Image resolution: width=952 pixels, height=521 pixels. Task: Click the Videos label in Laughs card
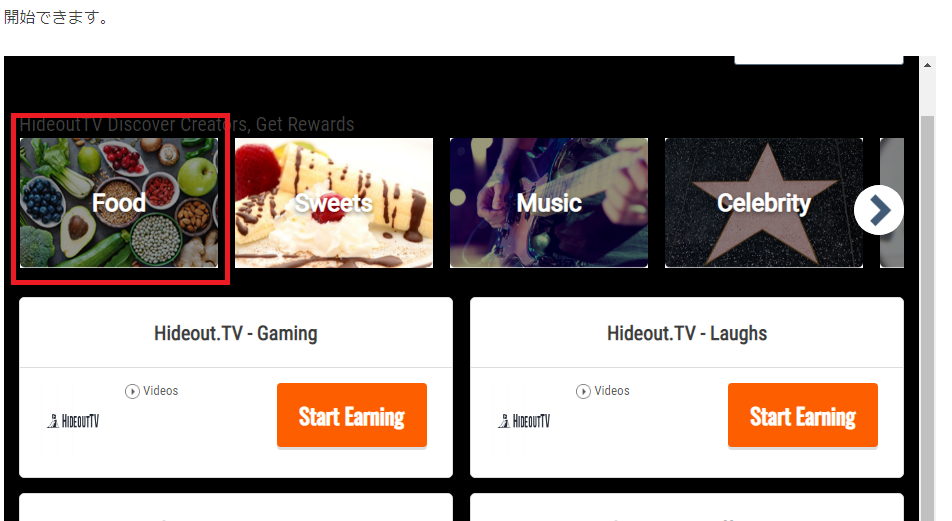coord(612,391)
